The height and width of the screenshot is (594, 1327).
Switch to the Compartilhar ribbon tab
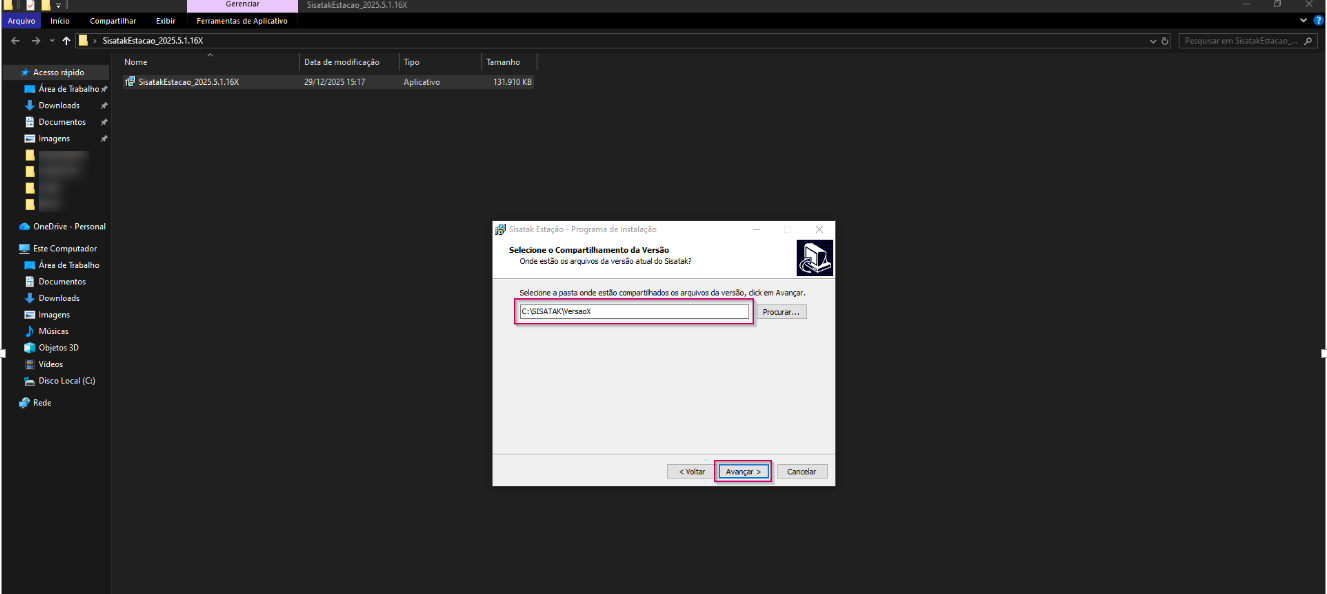pyautogui.click(x=113, y=20)
